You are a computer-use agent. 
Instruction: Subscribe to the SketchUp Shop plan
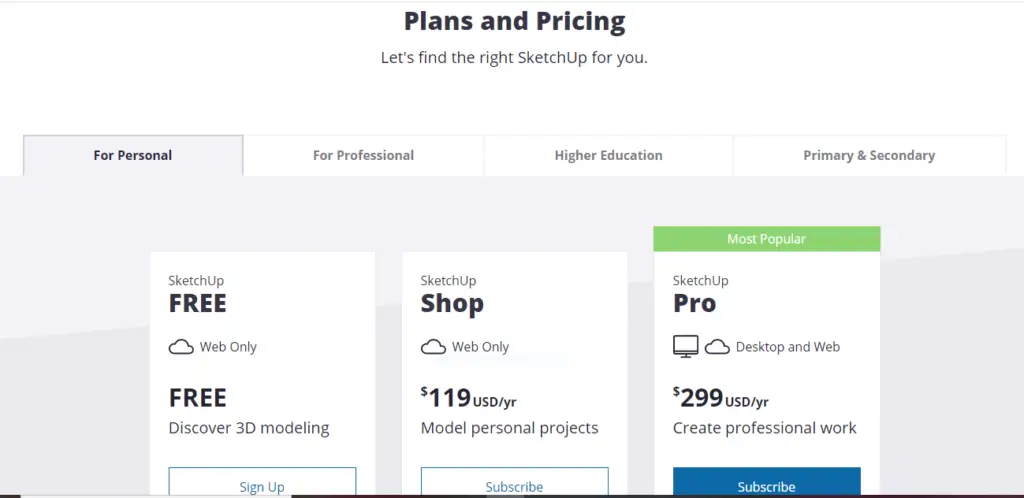pos(515,482)
